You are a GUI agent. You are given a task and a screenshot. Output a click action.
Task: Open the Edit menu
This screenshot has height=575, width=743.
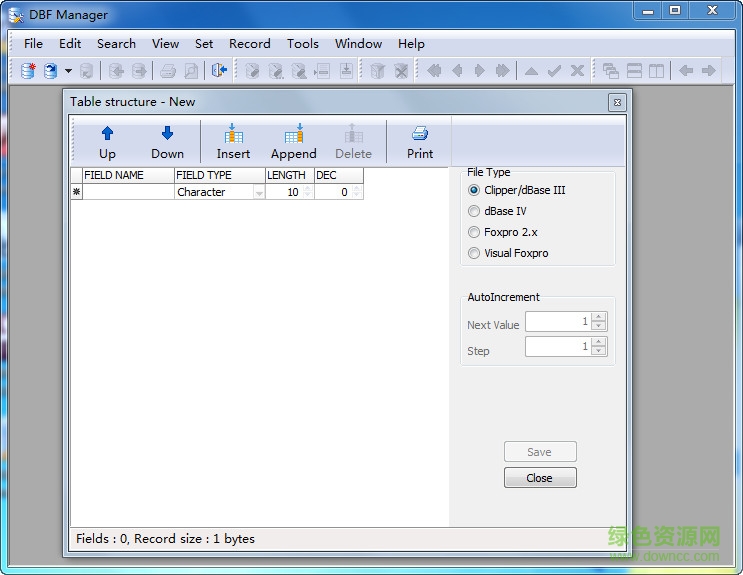pyautogui.click(x=70, y=44)
